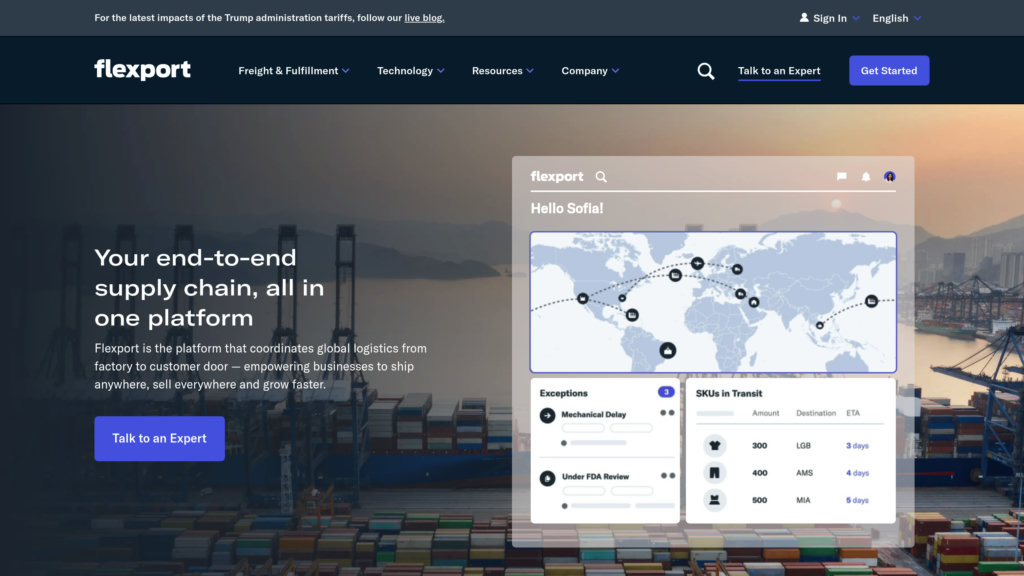The height and width of the screenshot is (576, 1024).
Task: Open search in the Flexport dashboard preview
Action: pyautogui.click(x=600, y=176)
